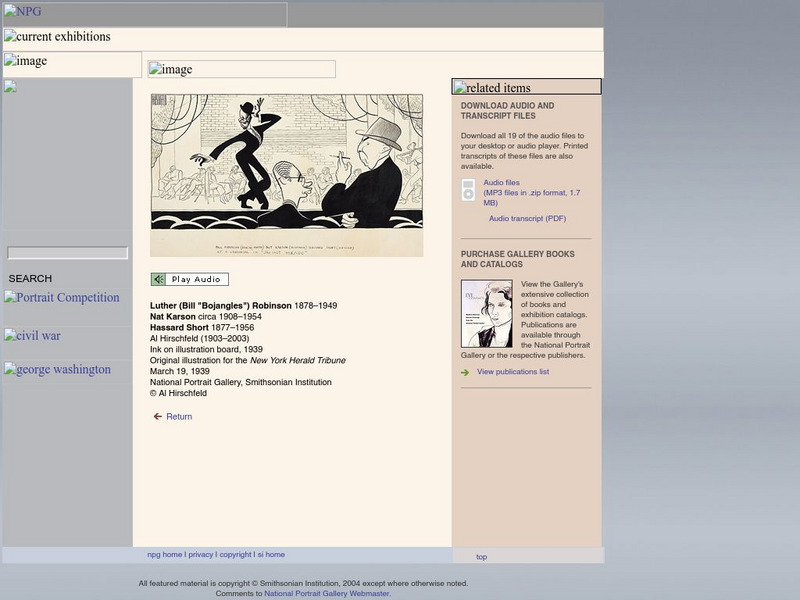This screenshot has height=600, width=800.
Task: Click the green arrow beside View publications list
Action: (465, 372)
